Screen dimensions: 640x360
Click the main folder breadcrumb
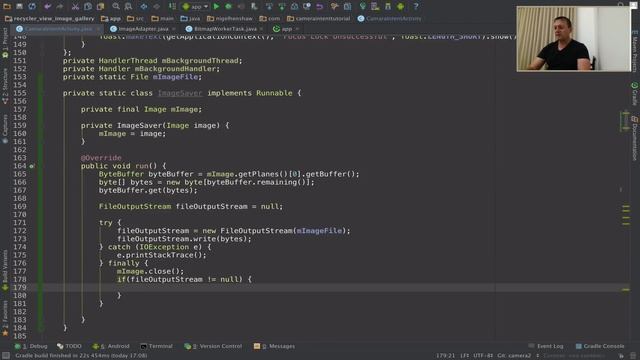(162, 18)
